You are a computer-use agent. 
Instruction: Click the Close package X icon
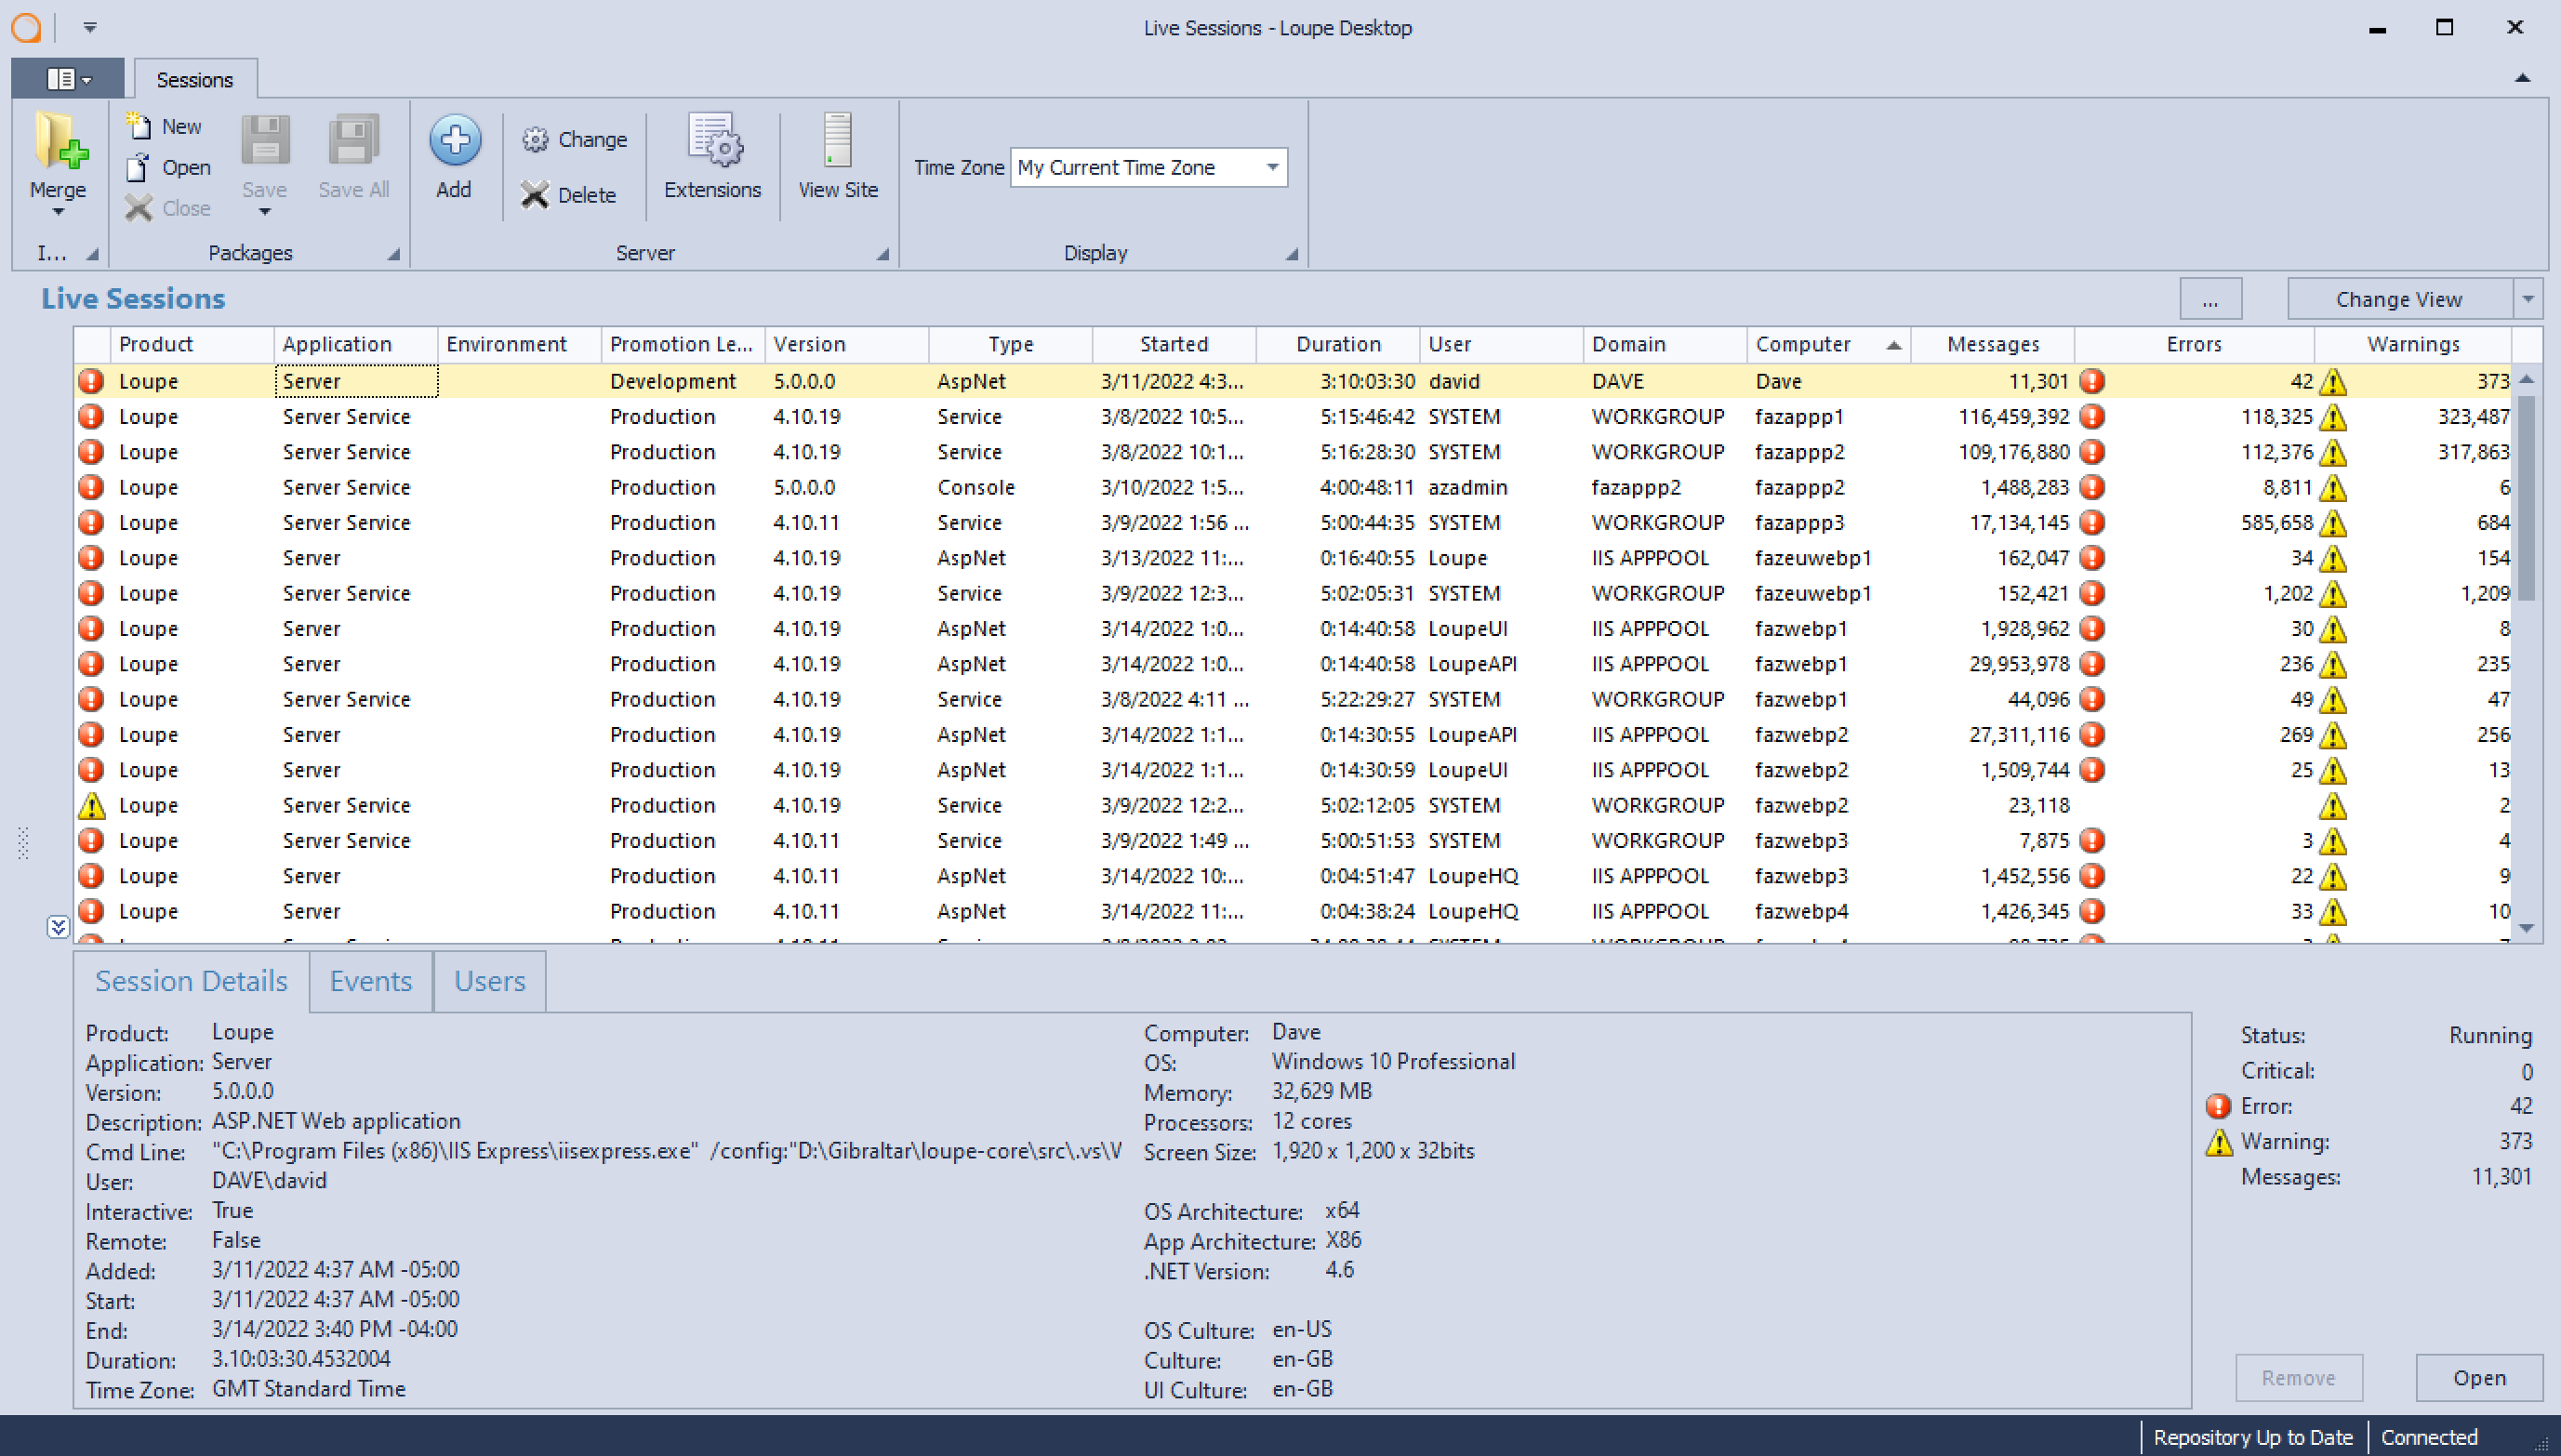click(x=139, y=208)
